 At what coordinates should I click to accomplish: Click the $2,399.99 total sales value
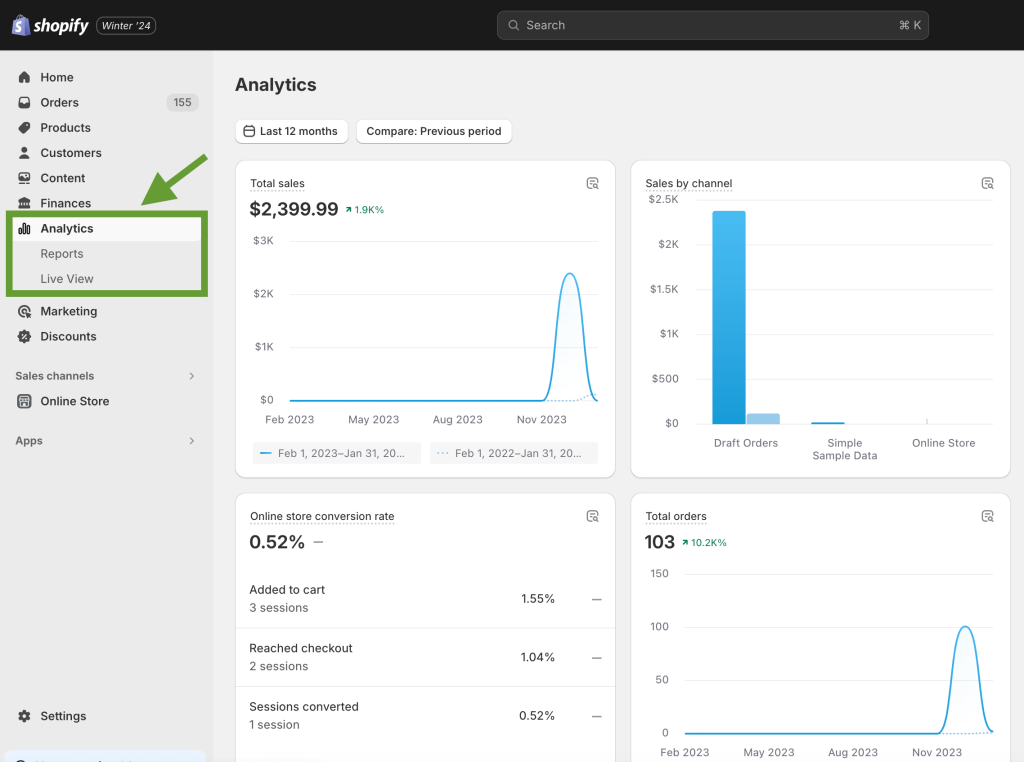coord(294,209)
